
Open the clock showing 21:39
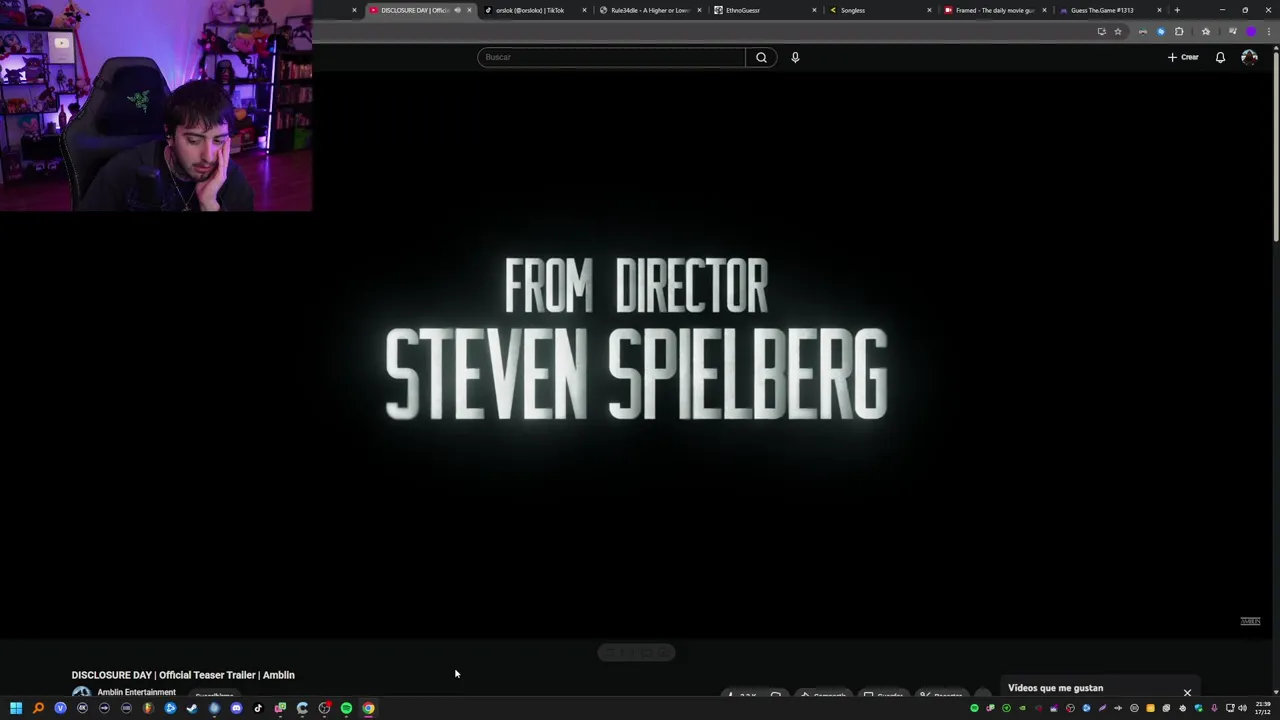1262,708
